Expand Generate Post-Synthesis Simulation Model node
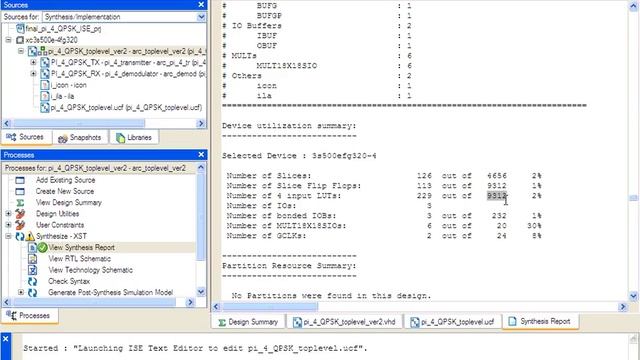Image resolution: width=640 pixels, height=360 pixels. point(21,292)
